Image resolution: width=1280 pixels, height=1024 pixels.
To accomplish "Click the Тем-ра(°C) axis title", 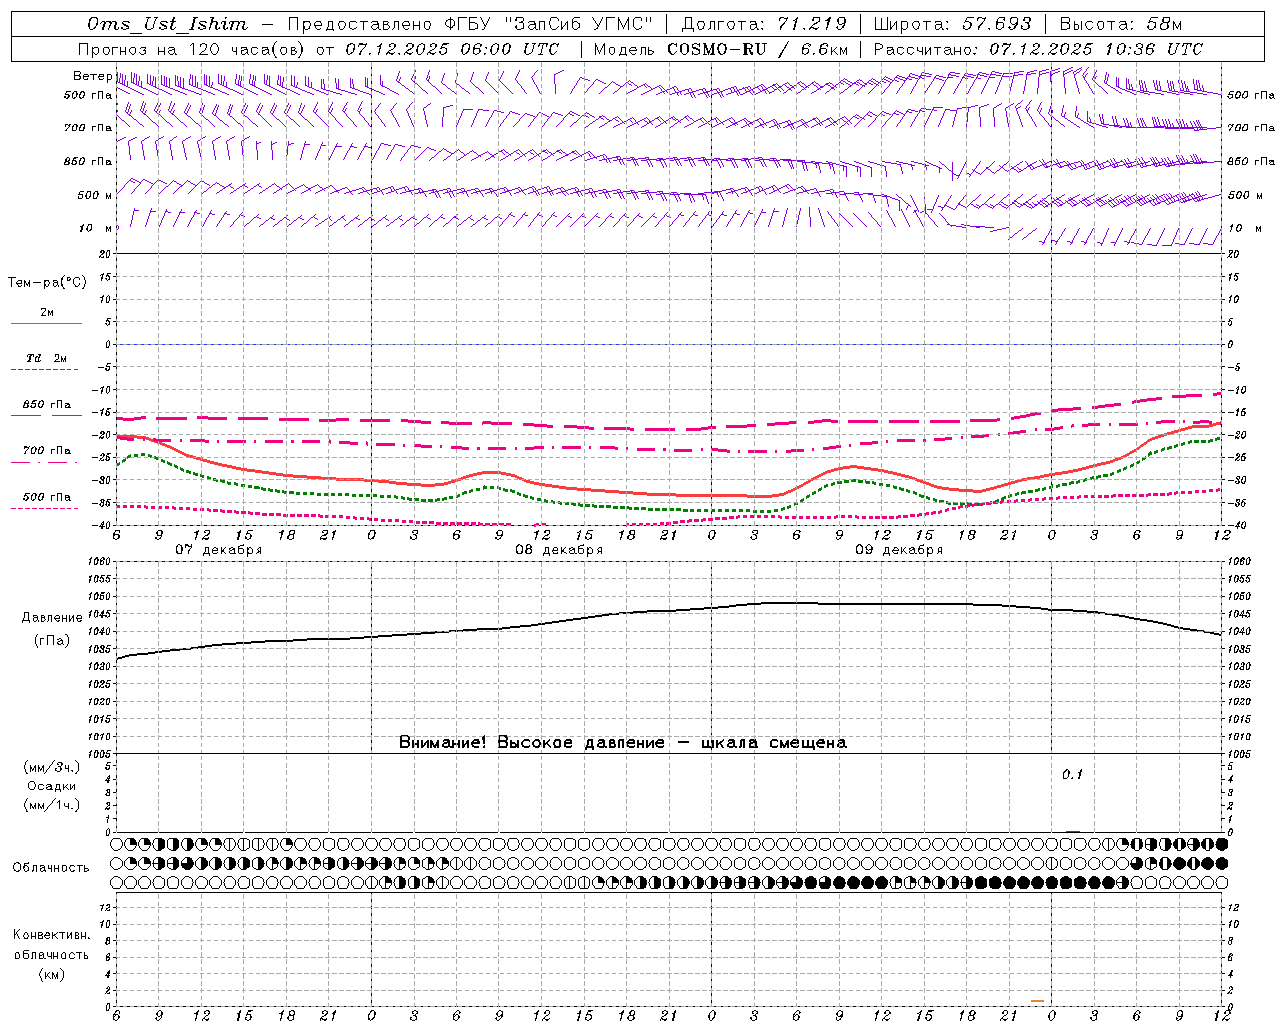I will tap(47, 283).
